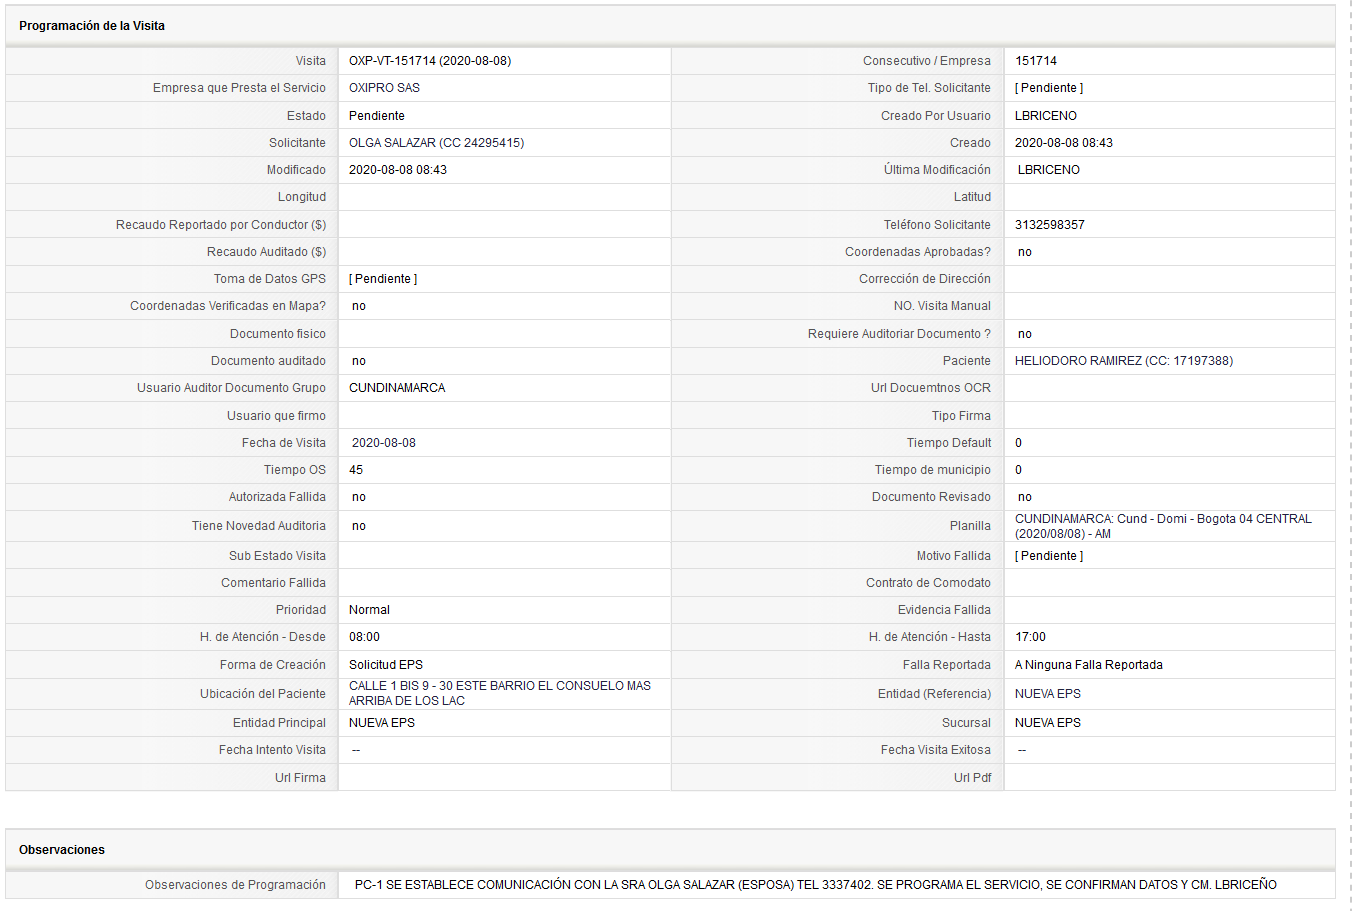1357x911 pixels.
Task: Select Última Modificación value LBRICENO
Action: [x=1049, y=170]
